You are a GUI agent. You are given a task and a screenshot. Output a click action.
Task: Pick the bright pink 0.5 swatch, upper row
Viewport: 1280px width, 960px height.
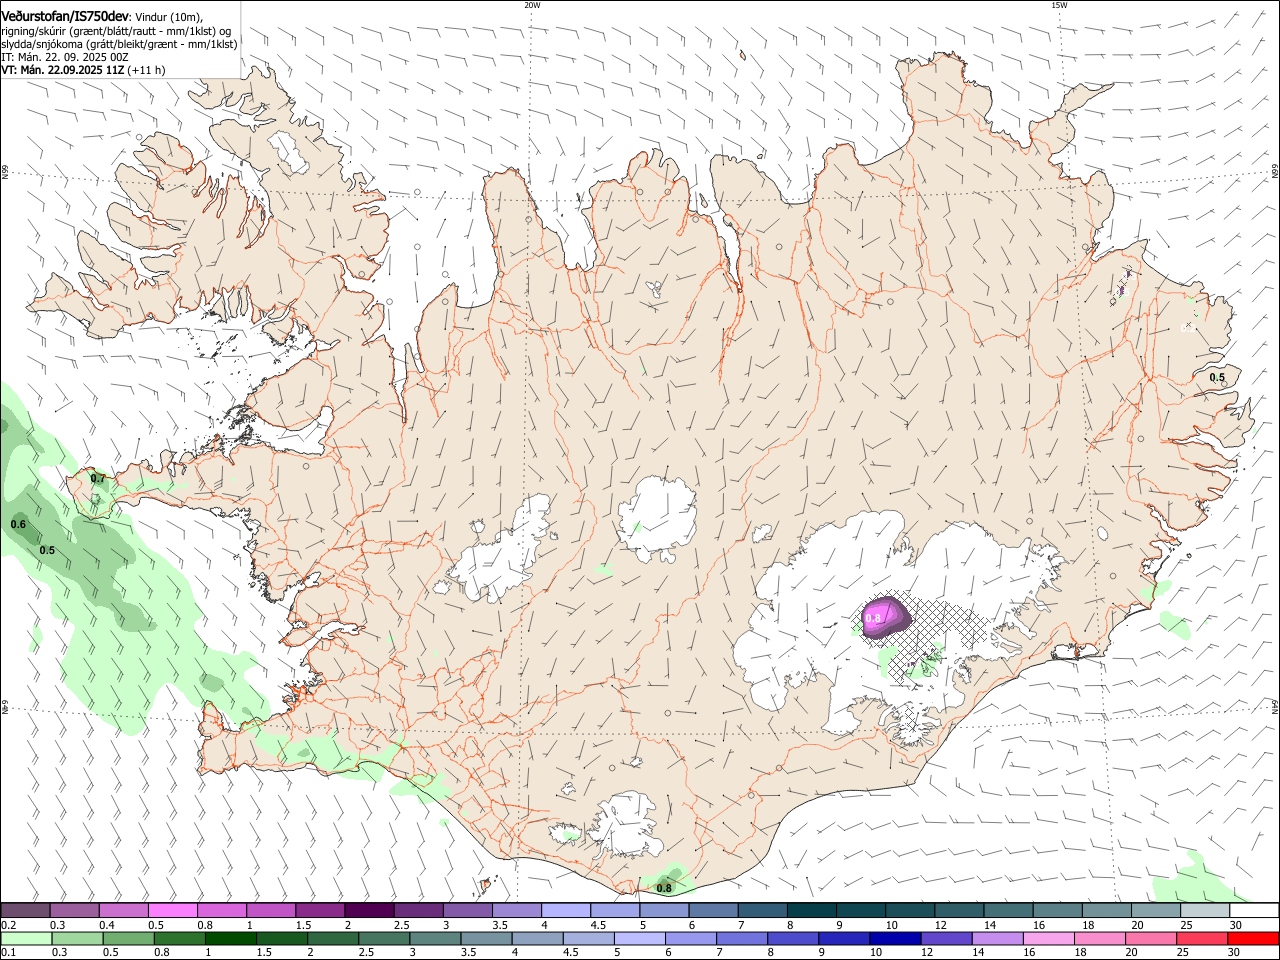point(172,910)
